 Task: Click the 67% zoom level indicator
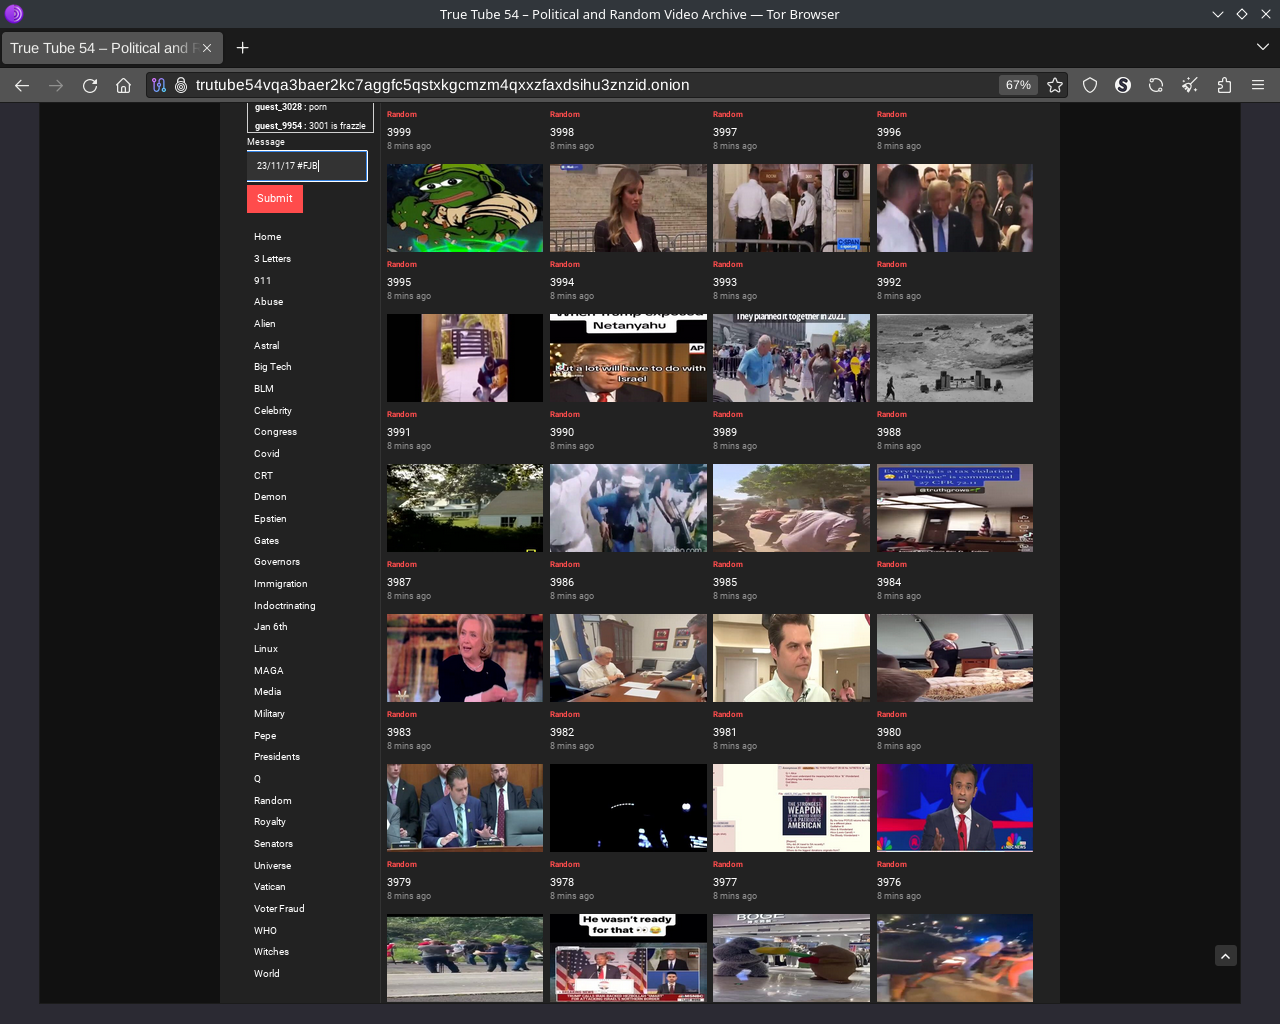(1018, 85)
